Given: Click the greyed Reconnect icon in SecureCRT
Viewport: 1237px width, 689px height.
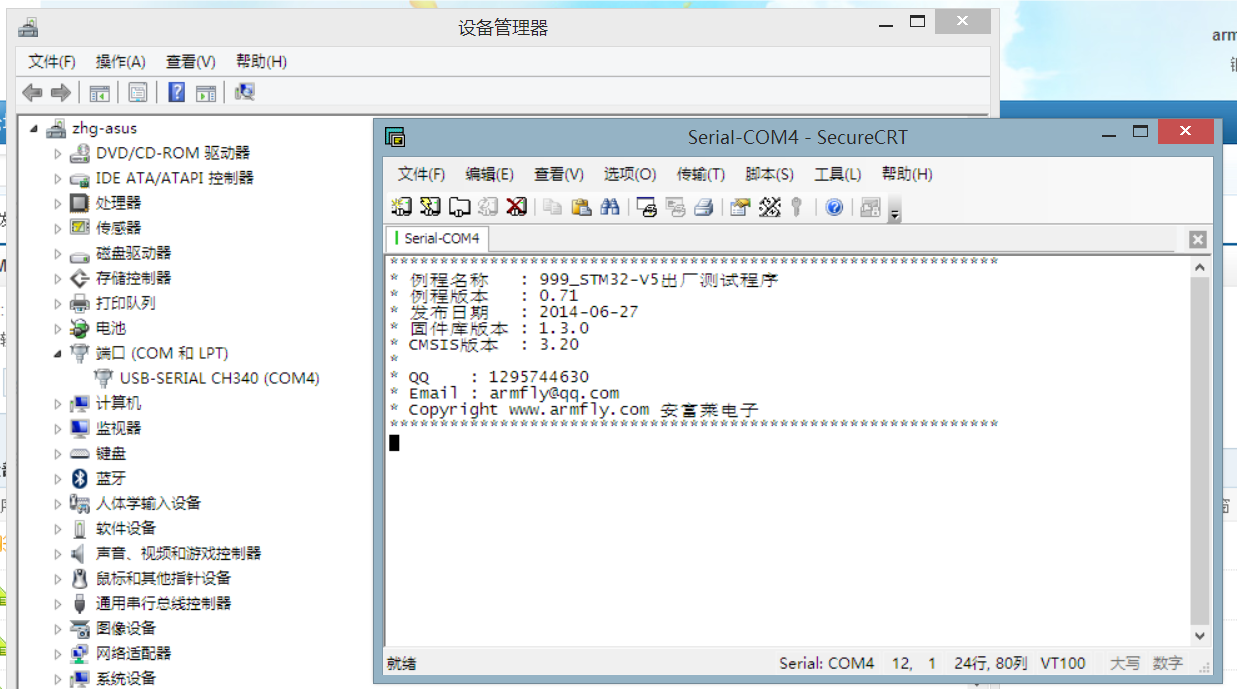Looking at the screenshot, I should (x=488, y=207).
